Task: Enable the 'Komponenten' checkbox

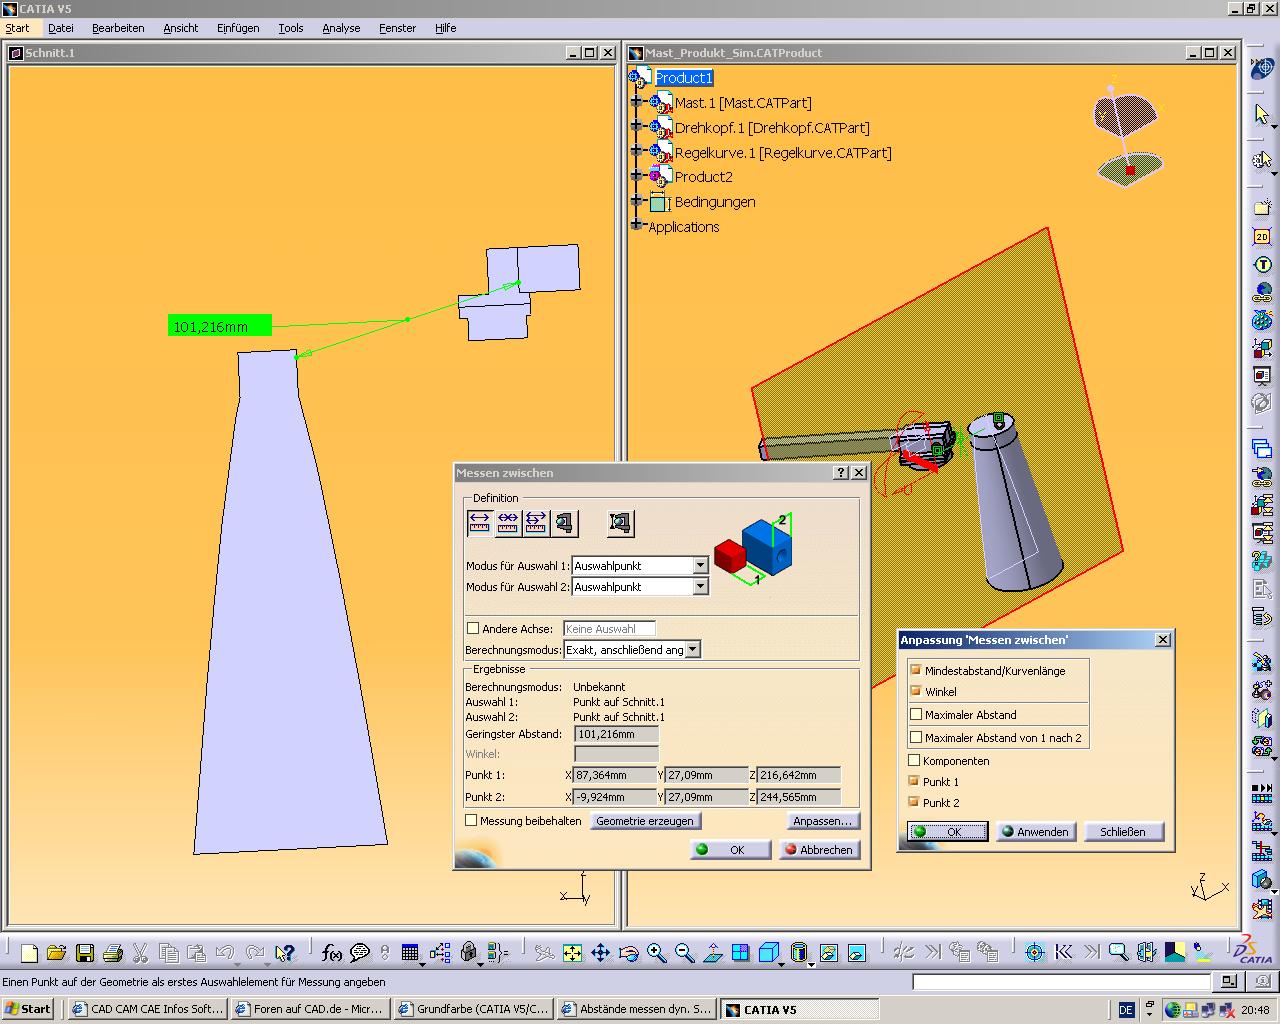Action: [x=914, y=760]
